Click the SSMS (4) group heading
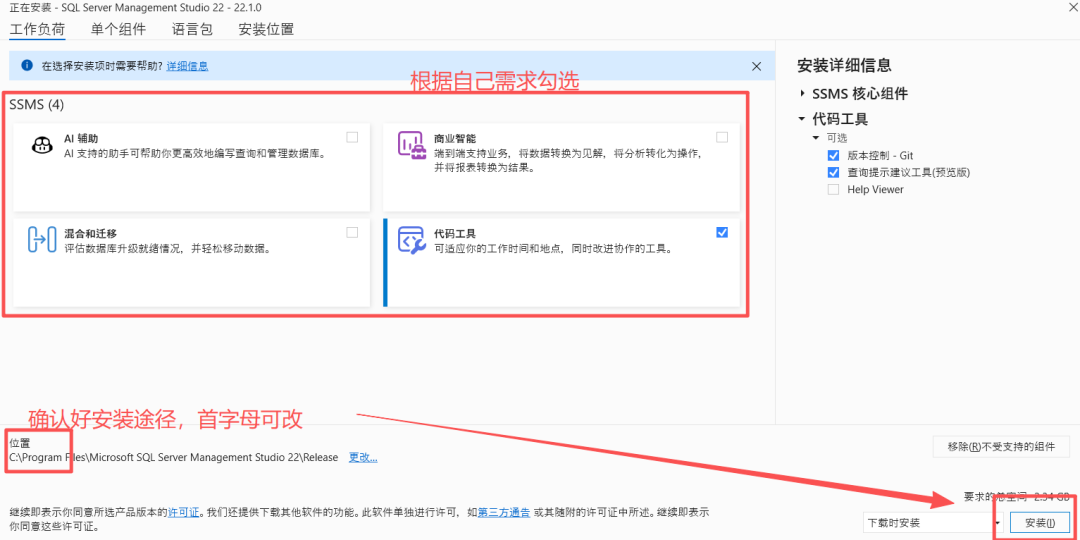1080x540 pixels. [x=37, y=105]
